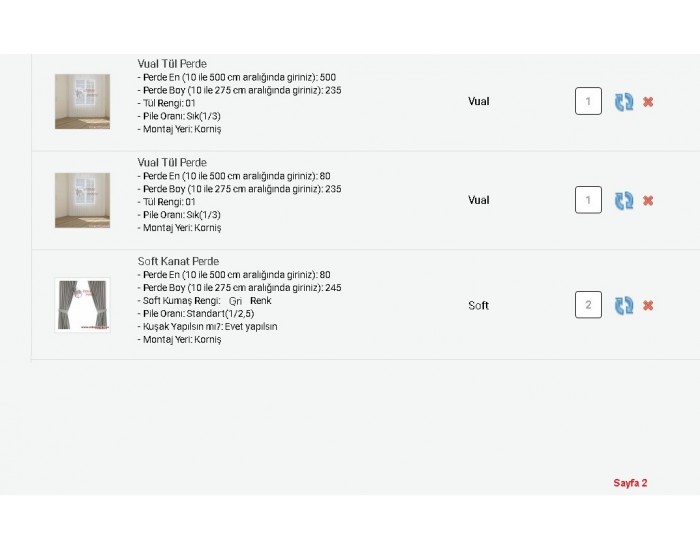Click the Gri color value of Soft curtain
The height and width of the screenshot is (550, 700).
tap(235, 301)
